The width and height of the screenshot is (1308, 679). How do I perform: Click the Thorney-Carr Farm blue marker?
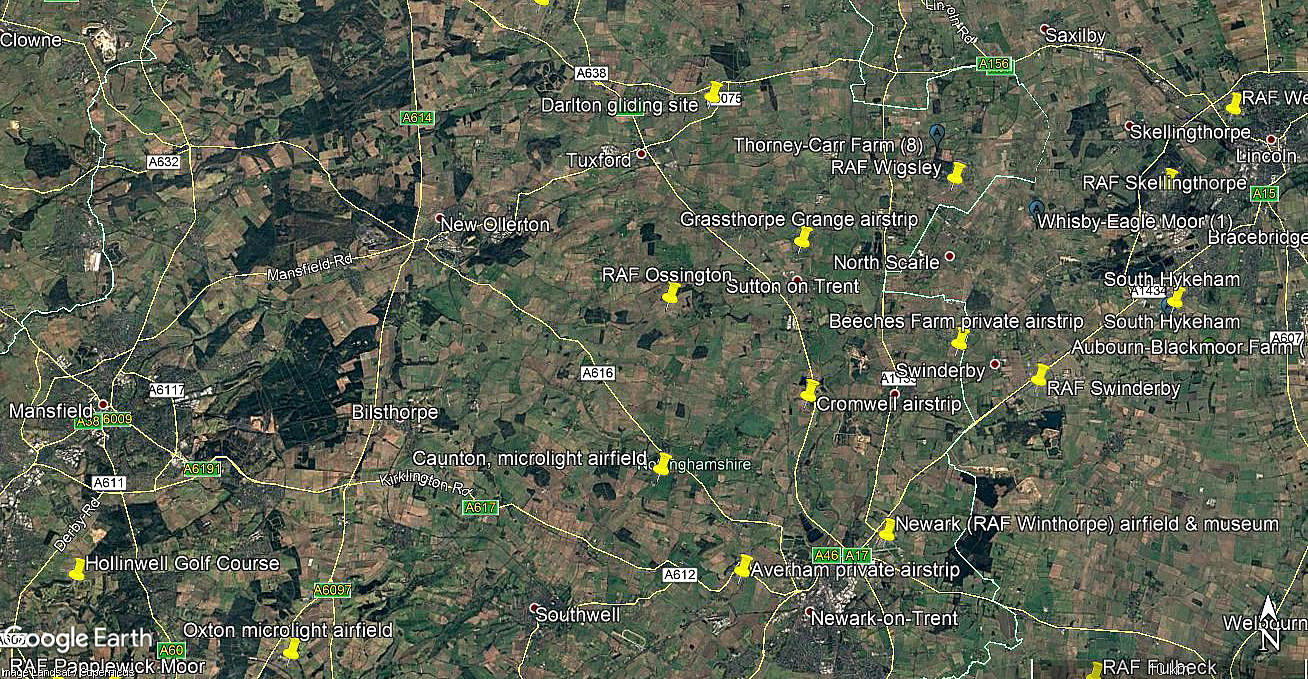937,132
